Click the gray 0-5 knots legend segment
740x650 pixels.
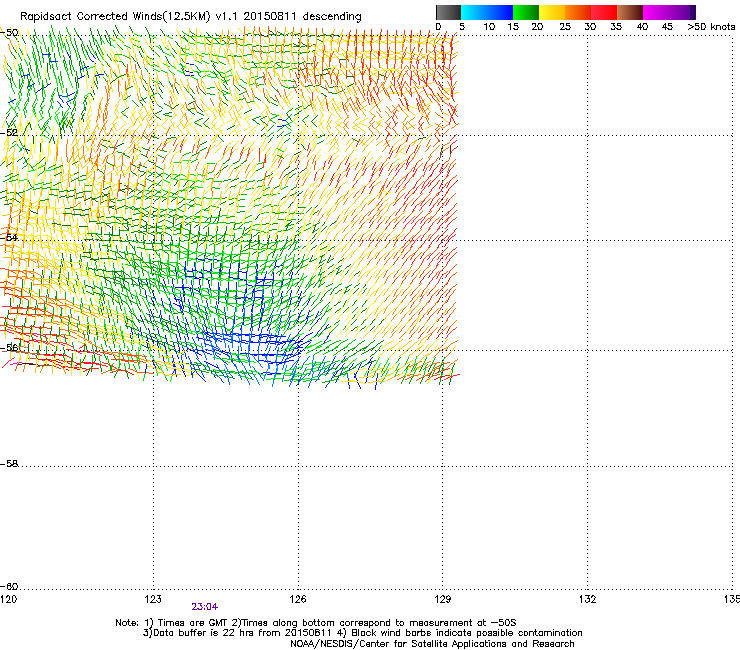[x=448, y=12]
